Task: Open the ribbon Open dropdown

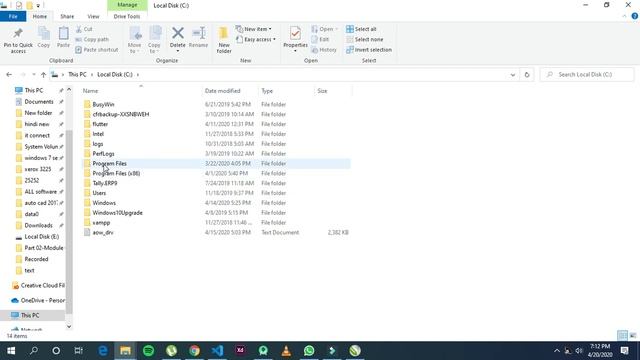Action: pos(325,29)
